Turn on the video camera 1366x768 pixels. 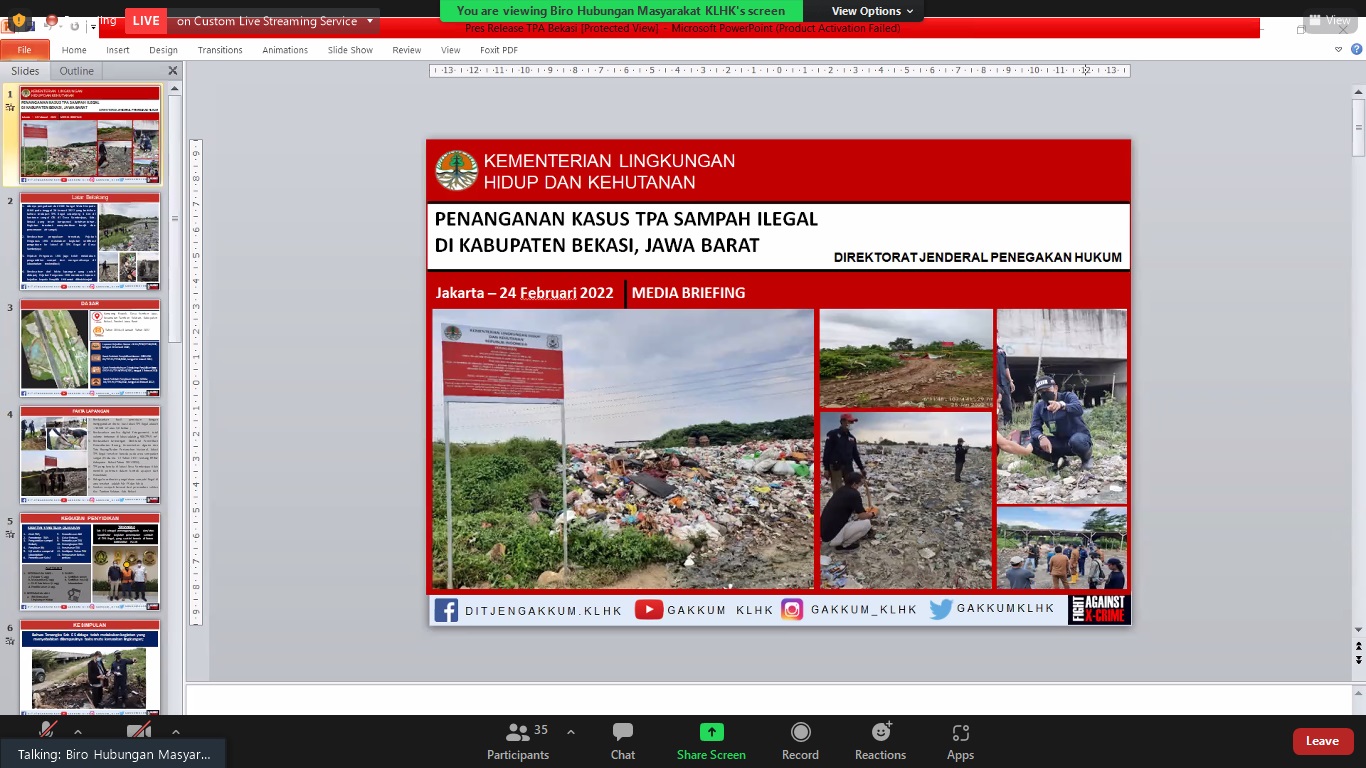139,731
